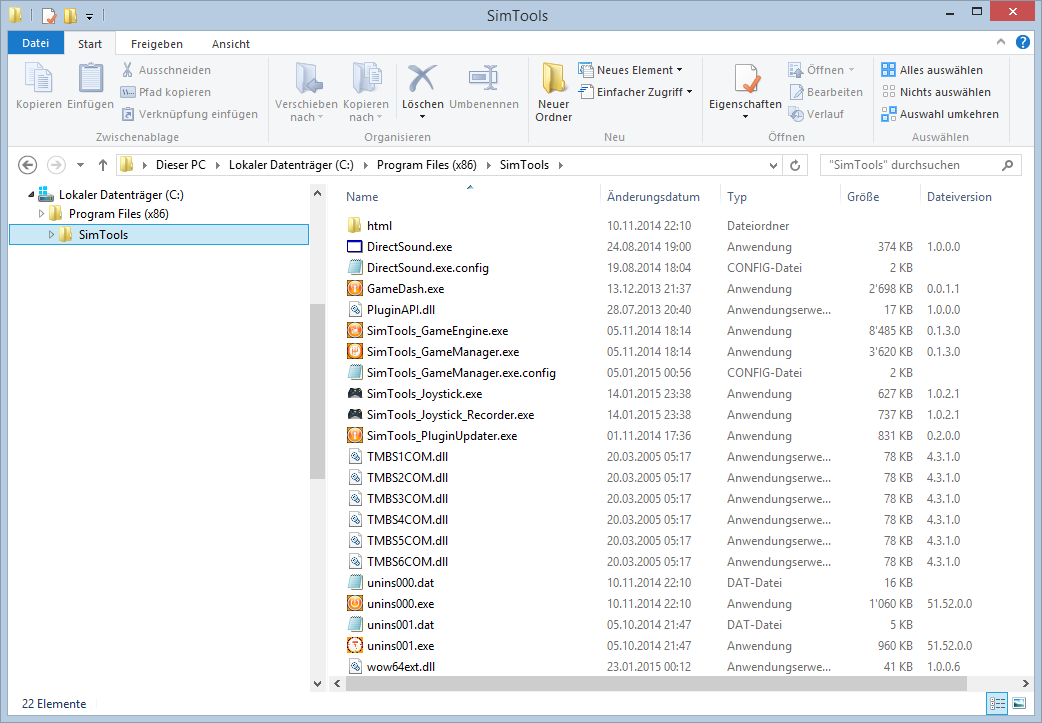Click the Einfügen clipboard icon
Image resolution: width=1042 pixels, height=723 pixels.
(x=90, y=78)
